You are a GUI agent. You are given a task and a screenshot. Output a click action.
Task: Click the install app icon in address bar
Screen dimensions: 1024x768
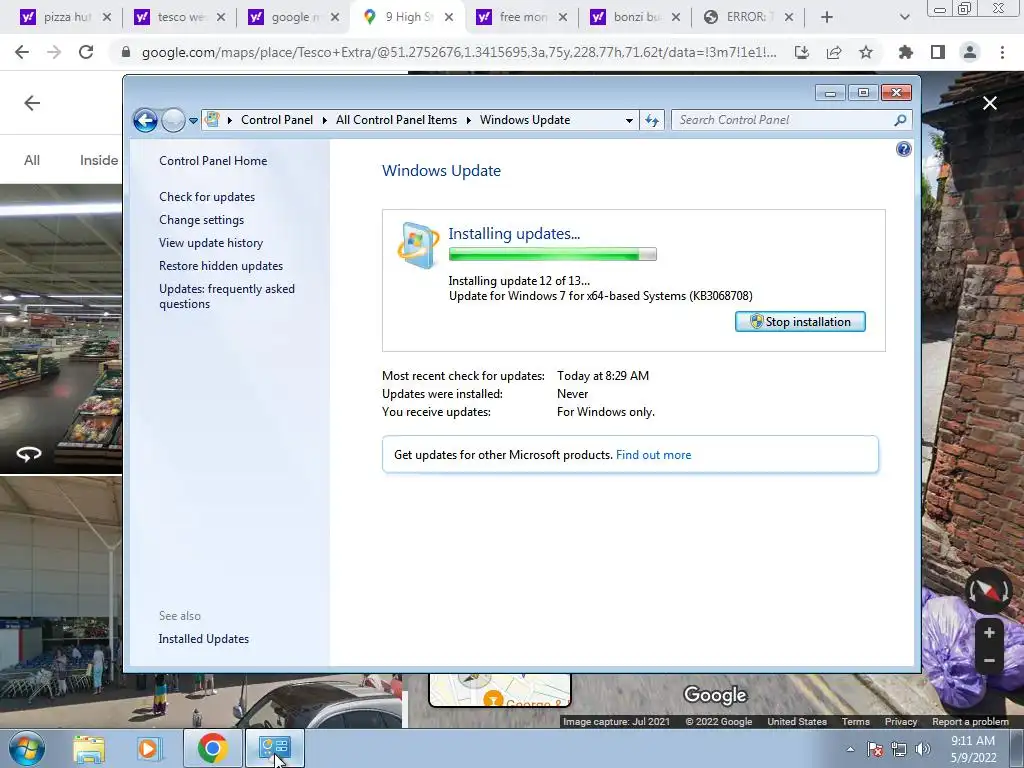click(x=801, y=52)
